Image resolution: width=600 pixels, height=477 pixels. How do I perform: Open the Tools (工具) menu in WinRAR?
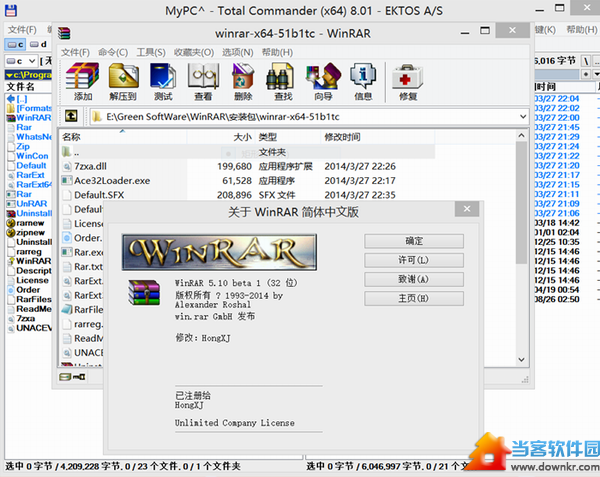point(151,52)
